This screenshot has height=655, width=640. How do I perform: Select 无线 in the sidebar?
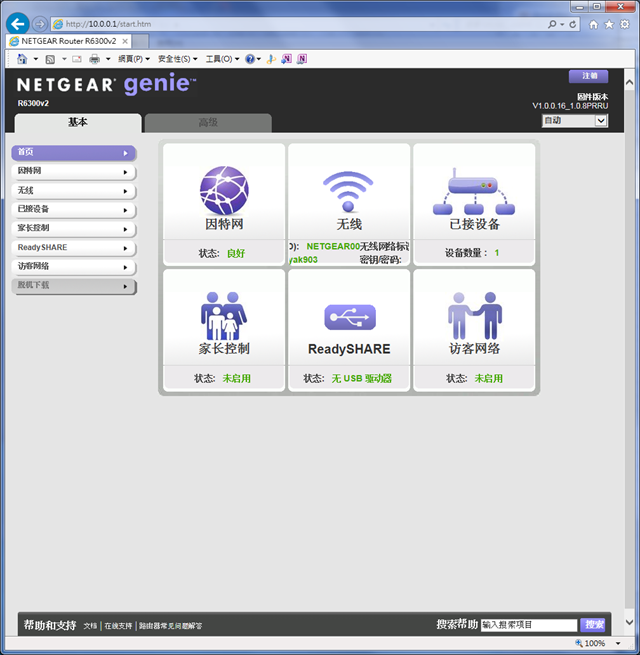[74, 191]
